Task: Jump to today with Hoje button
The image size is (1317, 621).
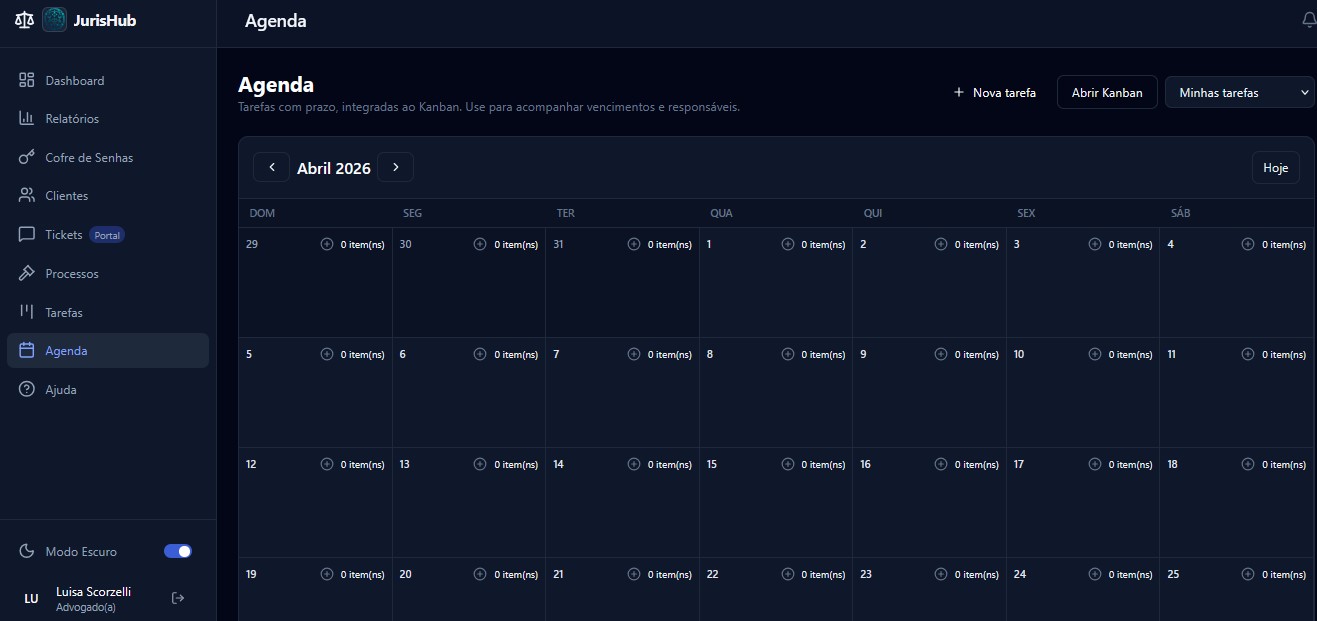Action: (x=1276, y=168)
